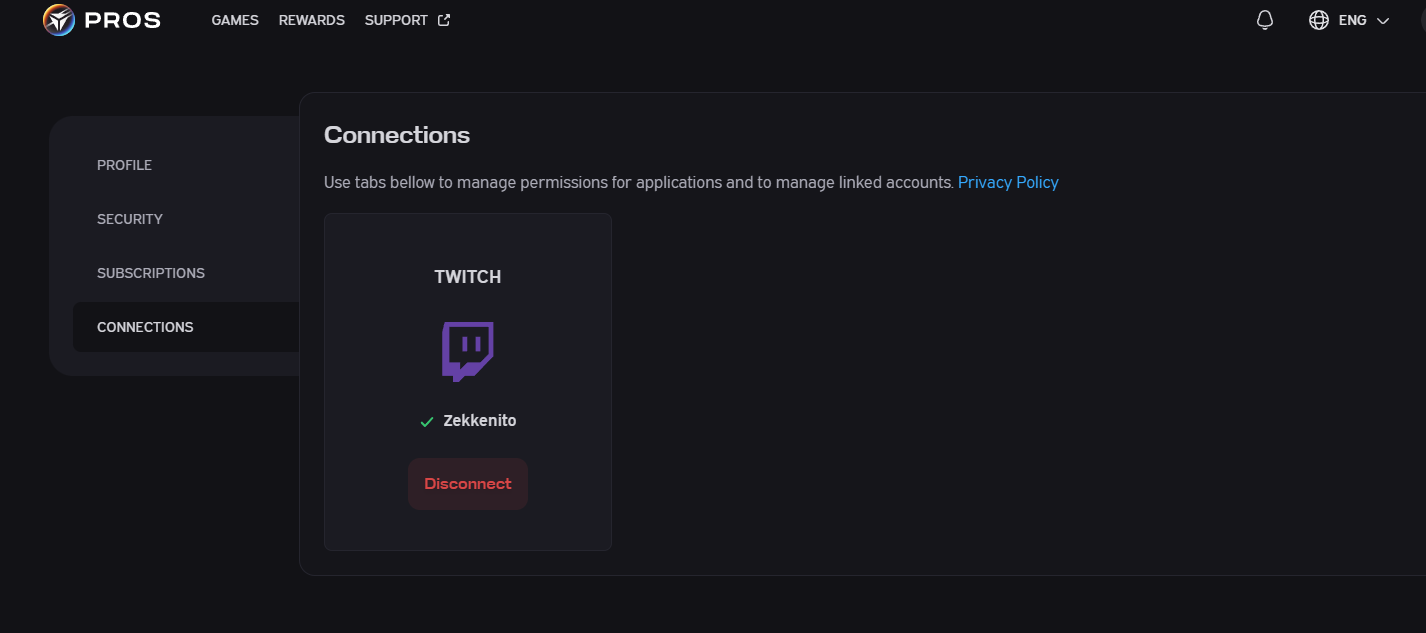Image resolution: width=1426 pixels, height=633 pixels.
Task: Open the SUBSCRIPTIONS settings tab
Action: 151,272
